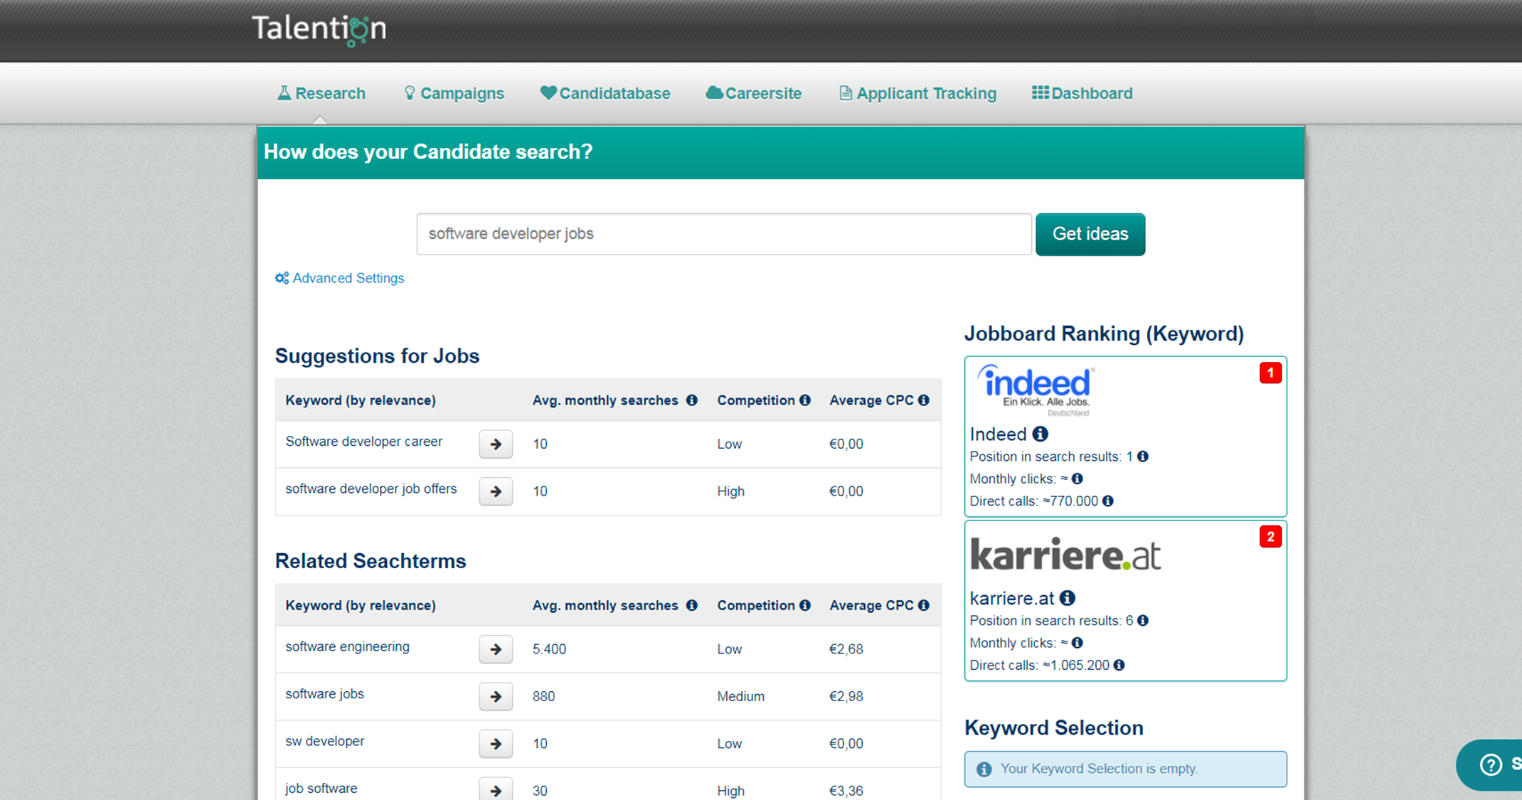Open the info tooltip on the Competition header
The width and height of the screenshot is (1522, 800).
point(805,400)
